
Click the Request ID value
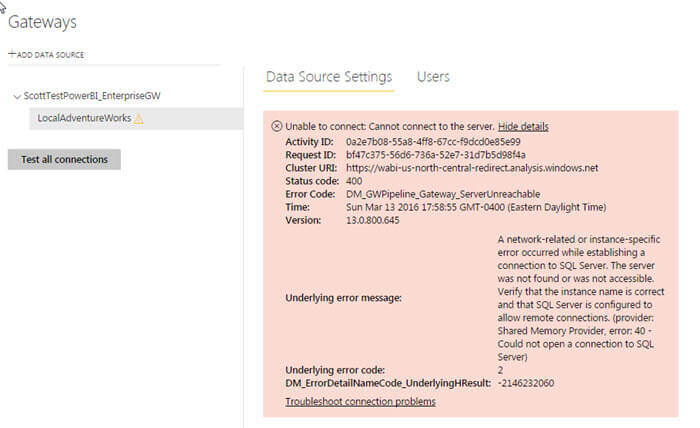435,155
